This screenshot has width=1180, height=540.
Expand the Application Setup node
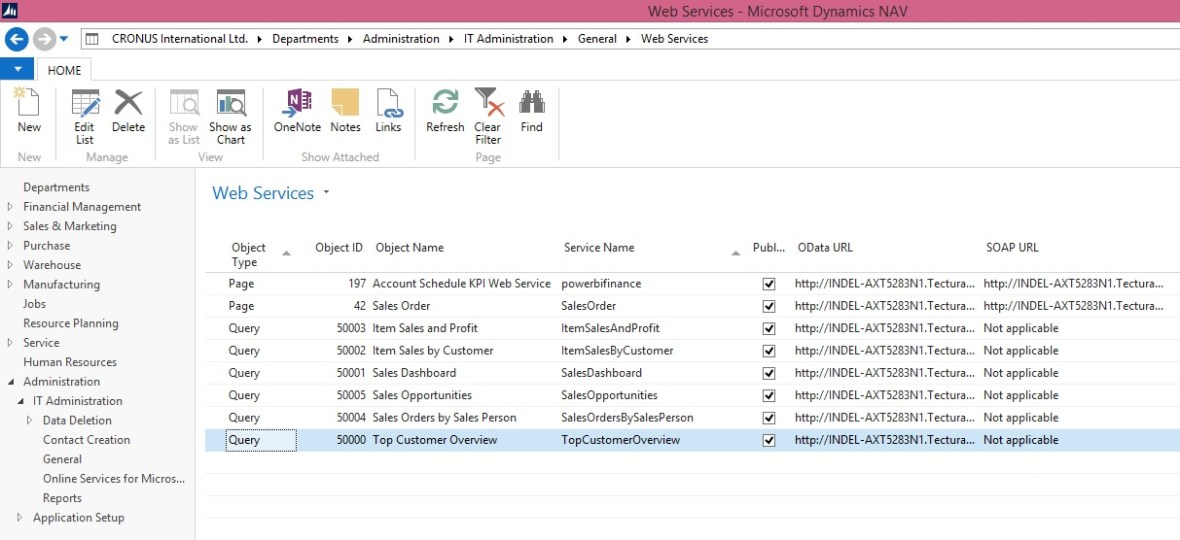click(x=20, y=517)
